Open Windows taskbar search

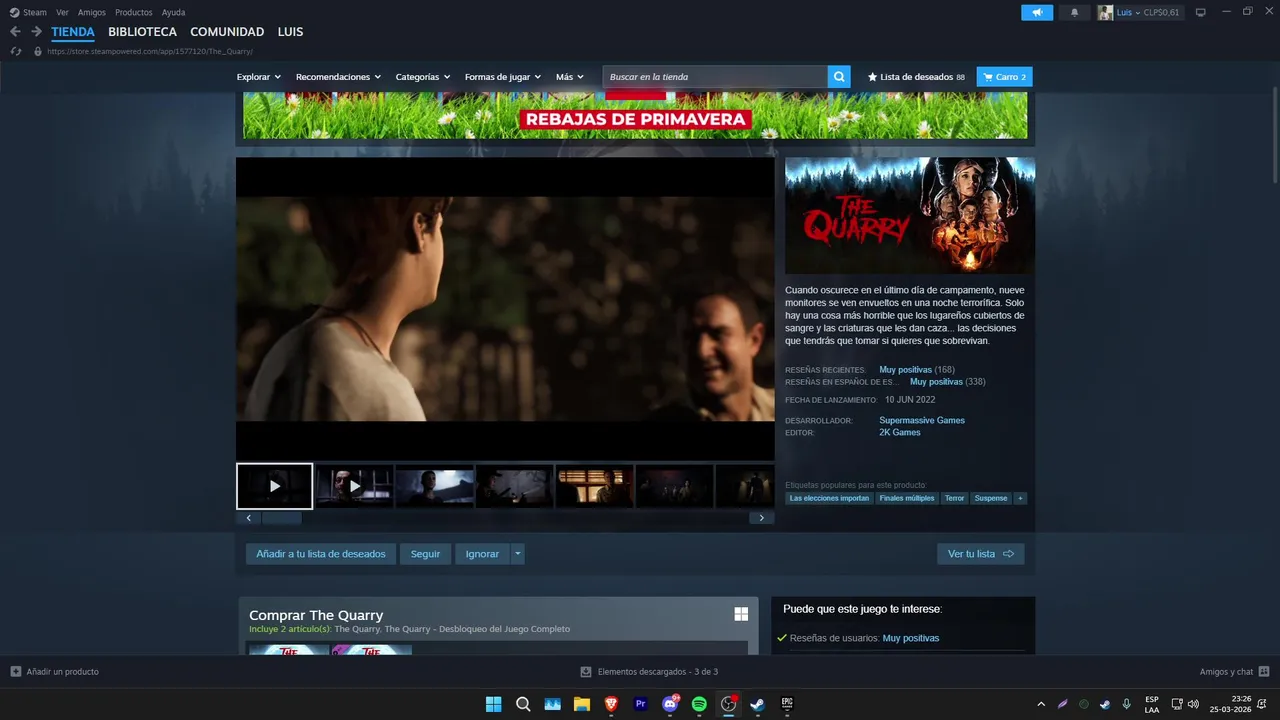point(523,704)
